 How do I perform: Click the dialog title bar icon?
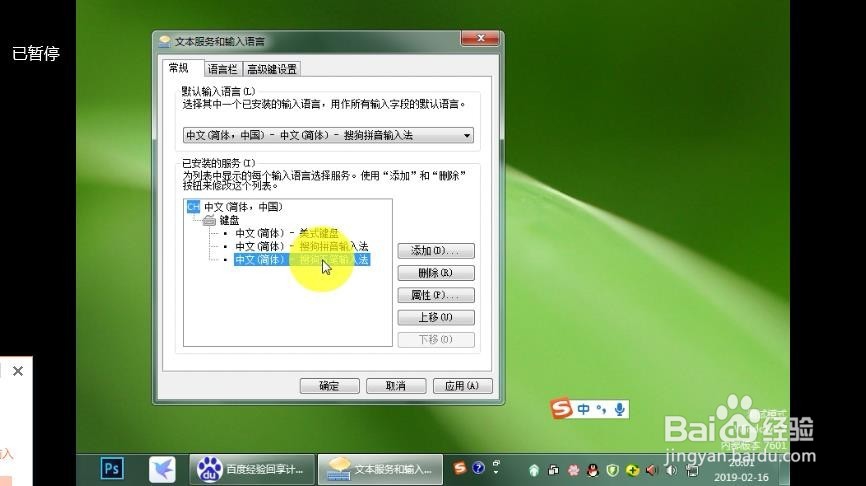click(x=165, y=41)
